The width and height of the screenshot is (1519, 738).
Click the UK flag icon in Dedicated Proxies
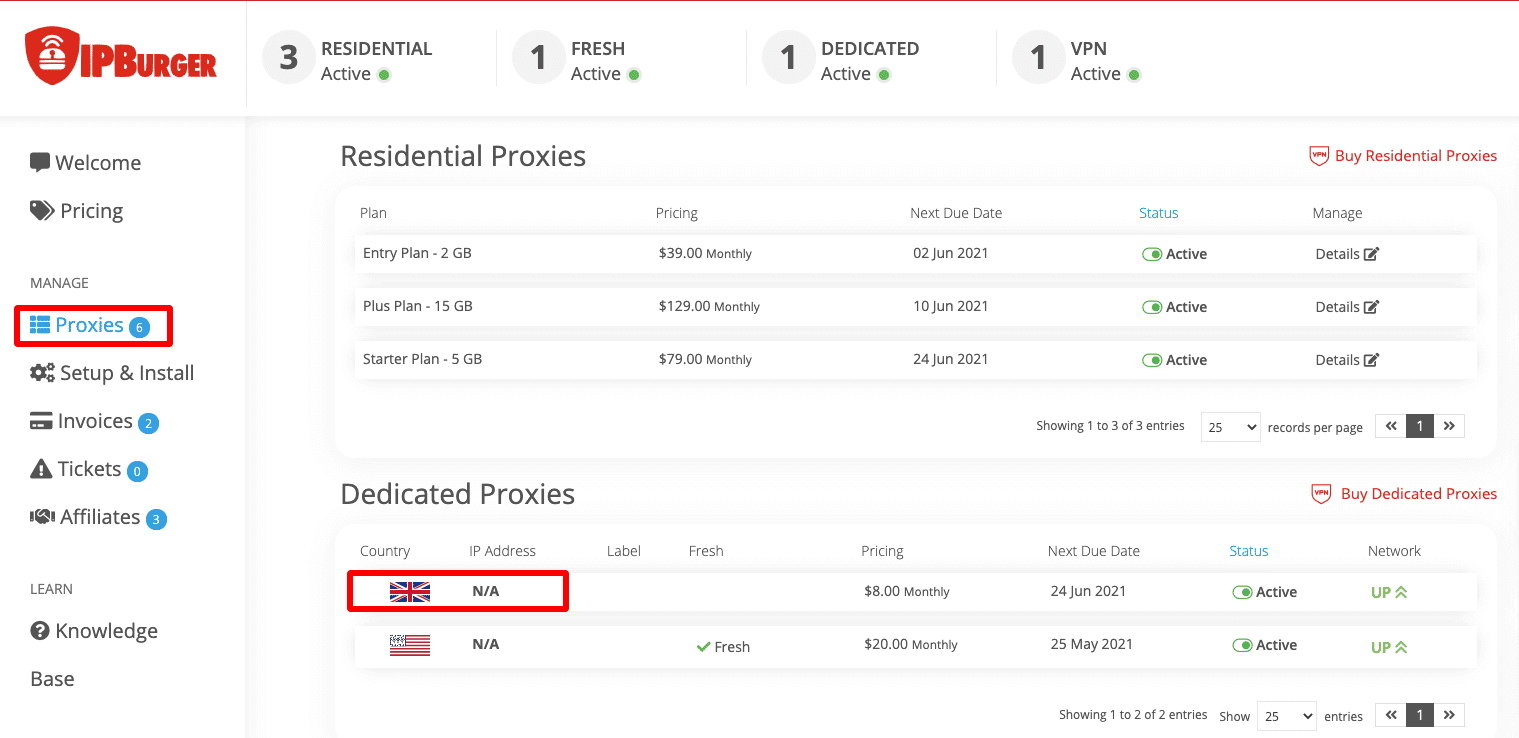click(409, 592)
